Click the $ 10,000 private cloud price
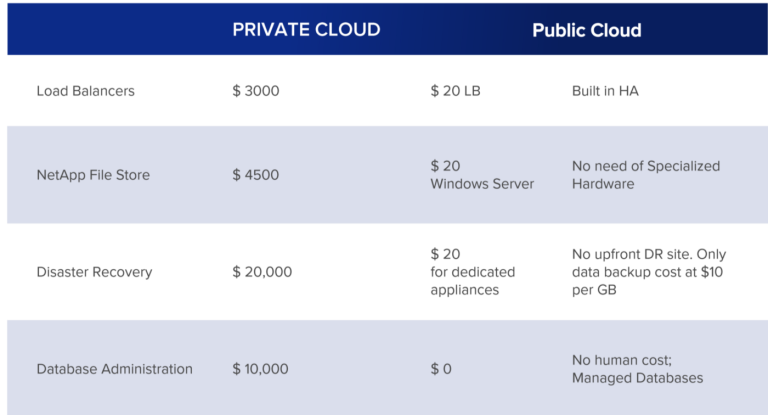This screenshot has height=415, width=768. click(260, 369)
